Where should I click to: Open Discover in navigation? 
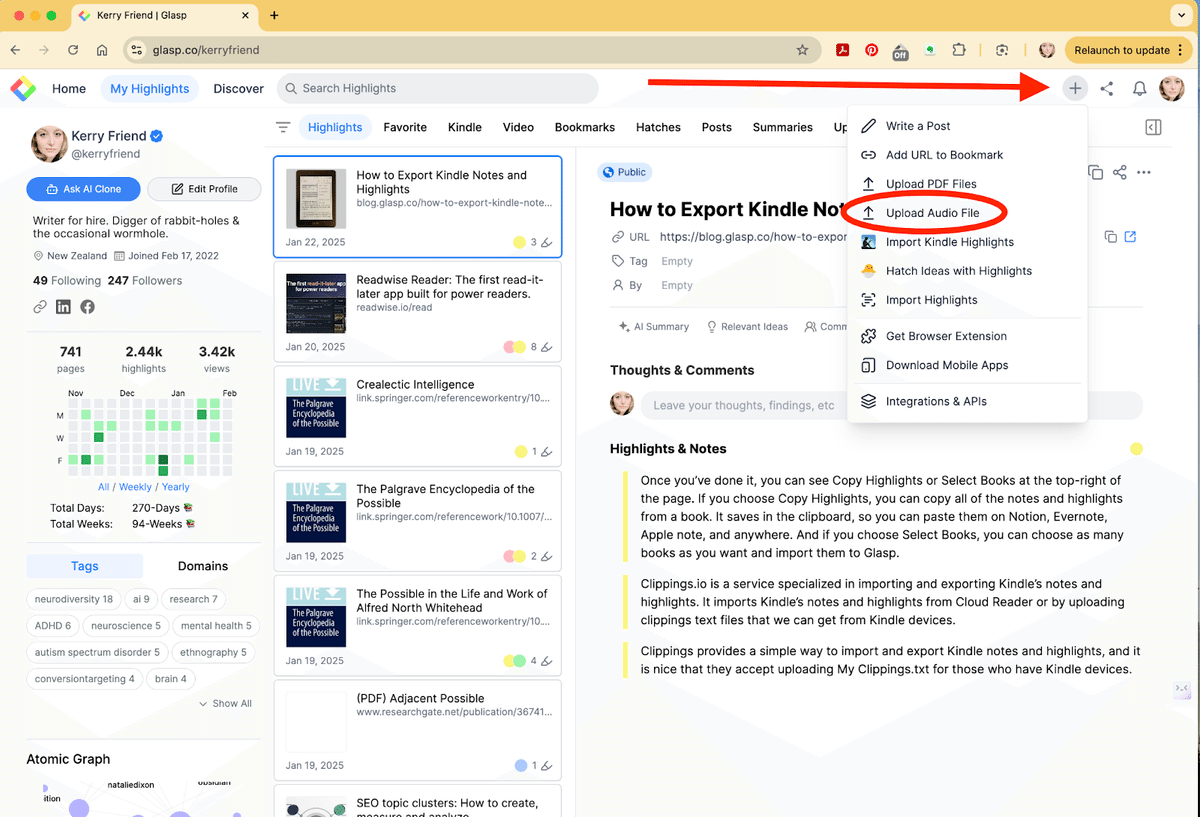pyautogui.click(x=239, y=88)
